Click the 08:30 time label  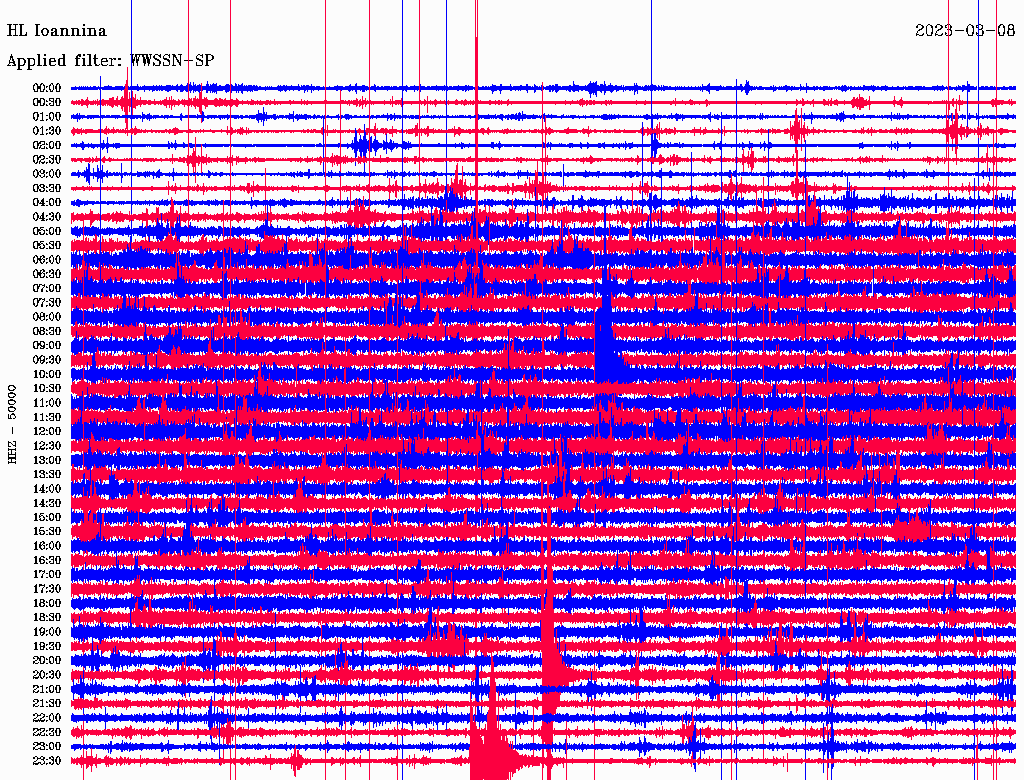47,331
